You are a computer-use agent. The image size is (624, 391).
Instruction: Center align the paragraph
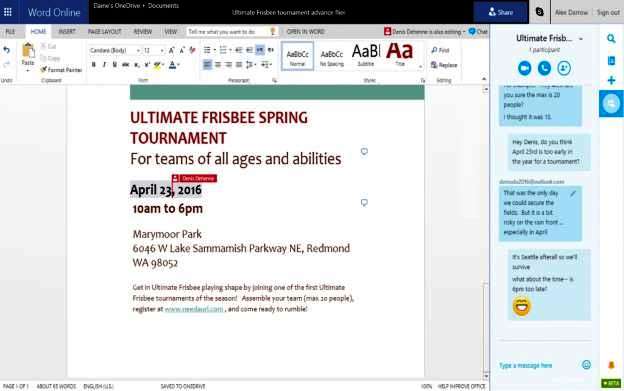(218, 65)
